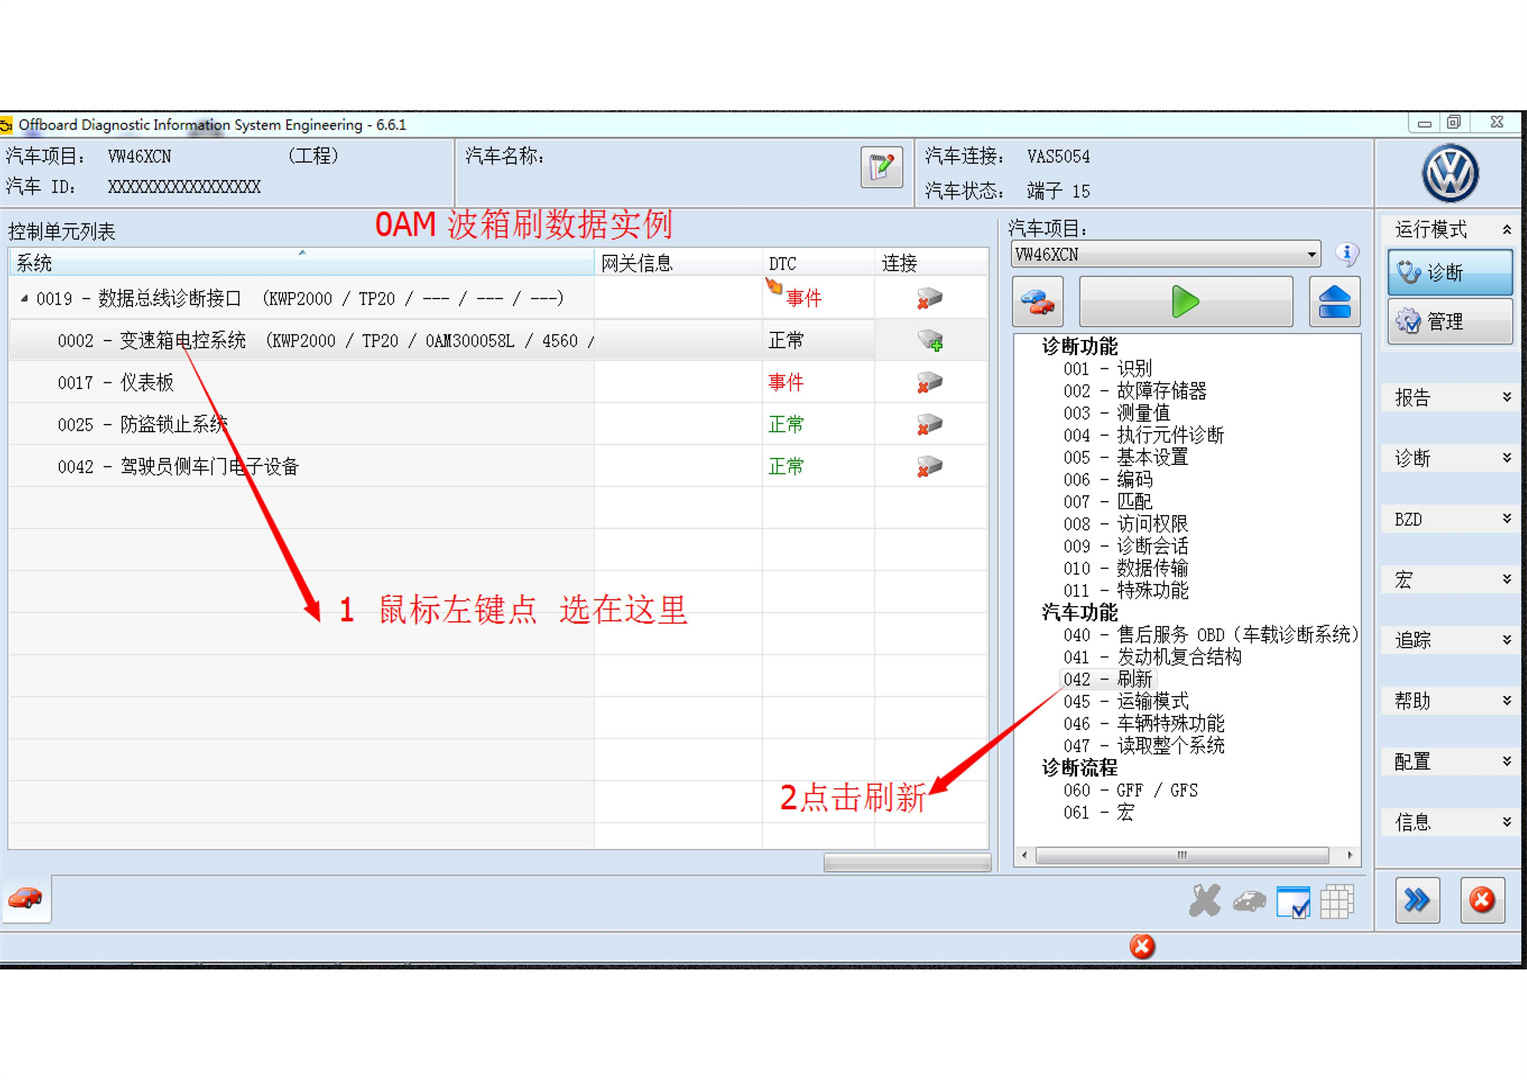The width and height of the screenshot is (1527, 1080).
Task: Select function 001 - 识别
Action: click(x=1107, y=369)
